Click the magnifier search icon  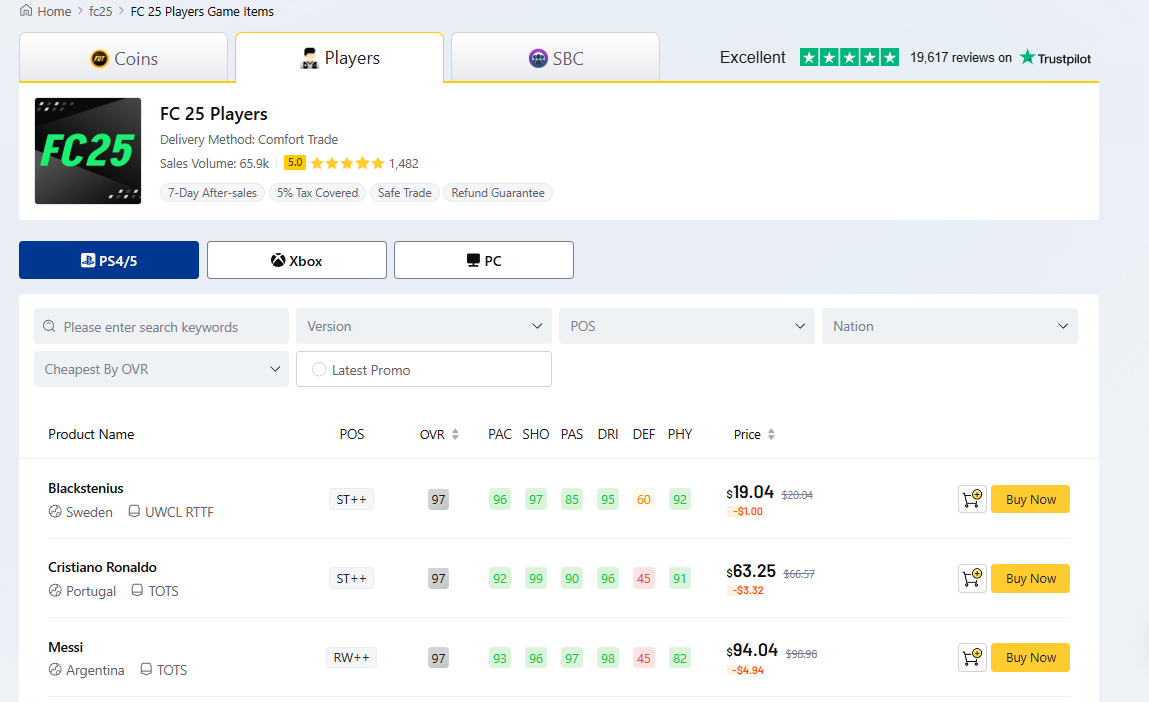click(x=49, y=326)
